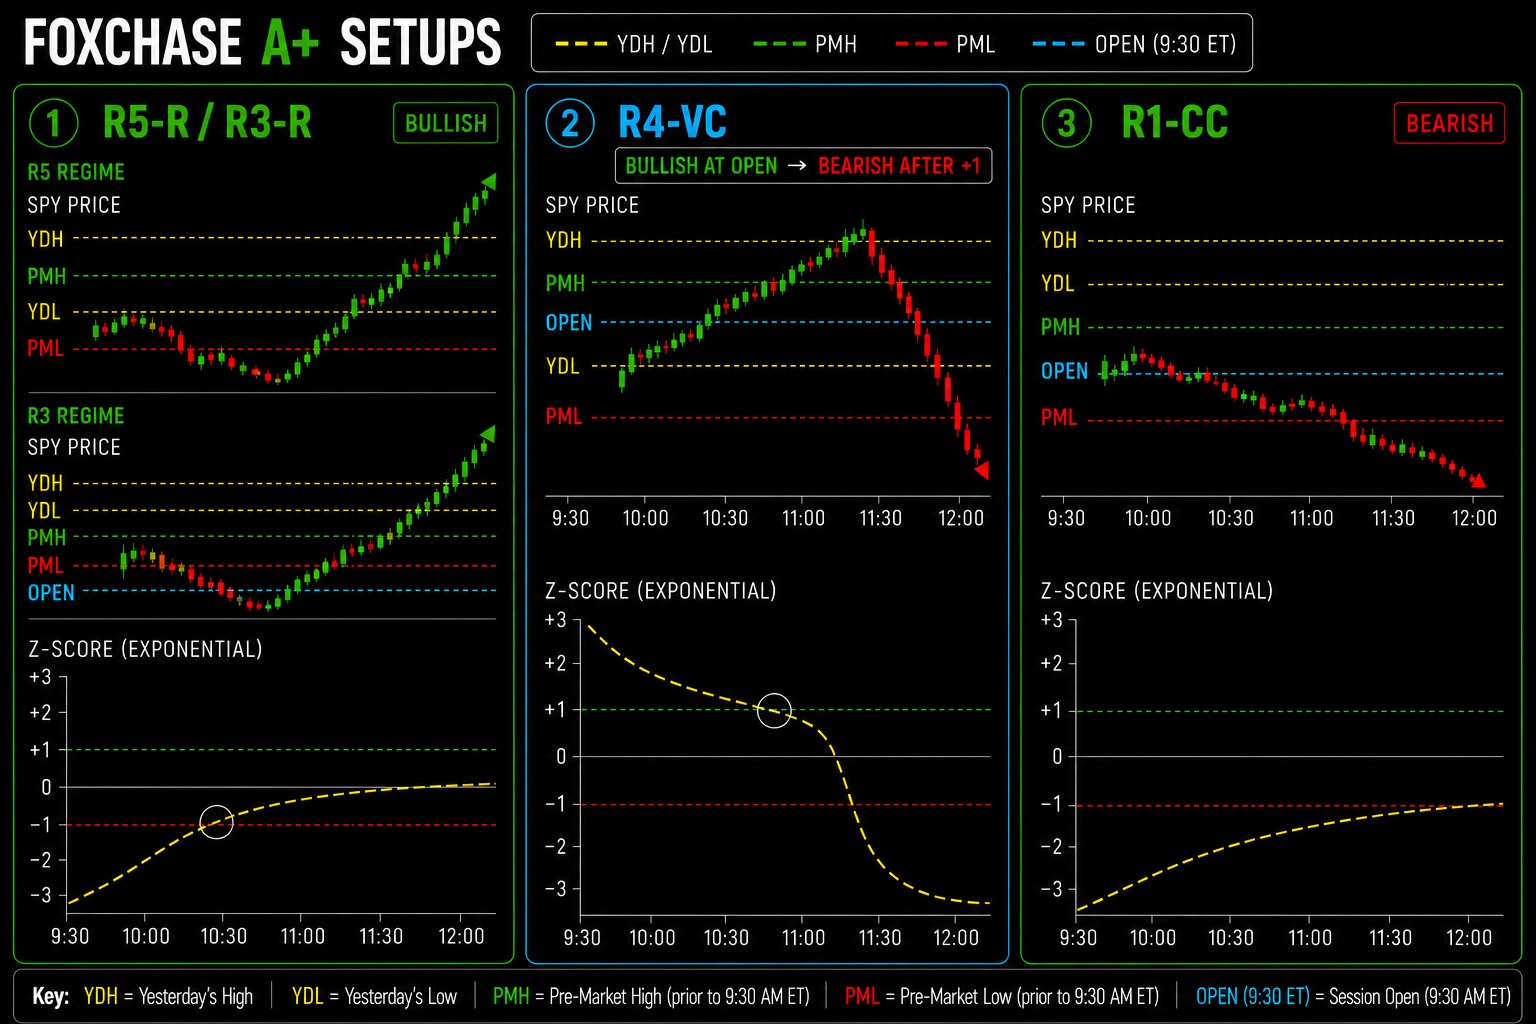Click the green arrowhead ending the R5 regime chart

(x=489, y=182)
